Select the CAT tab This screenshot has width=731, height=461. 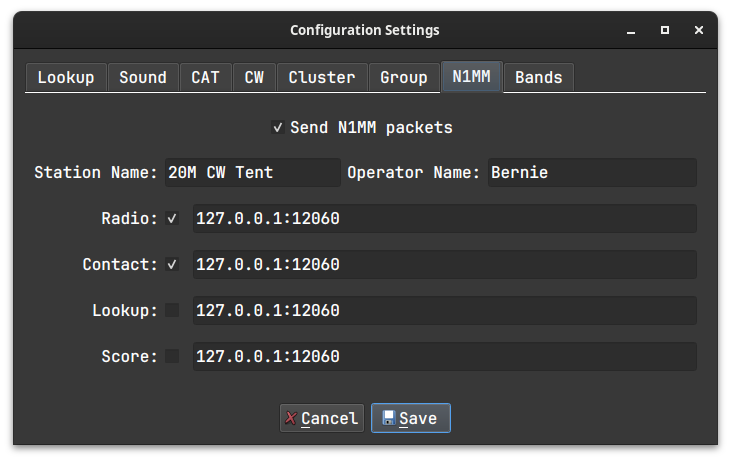click(x=206, y=77)
